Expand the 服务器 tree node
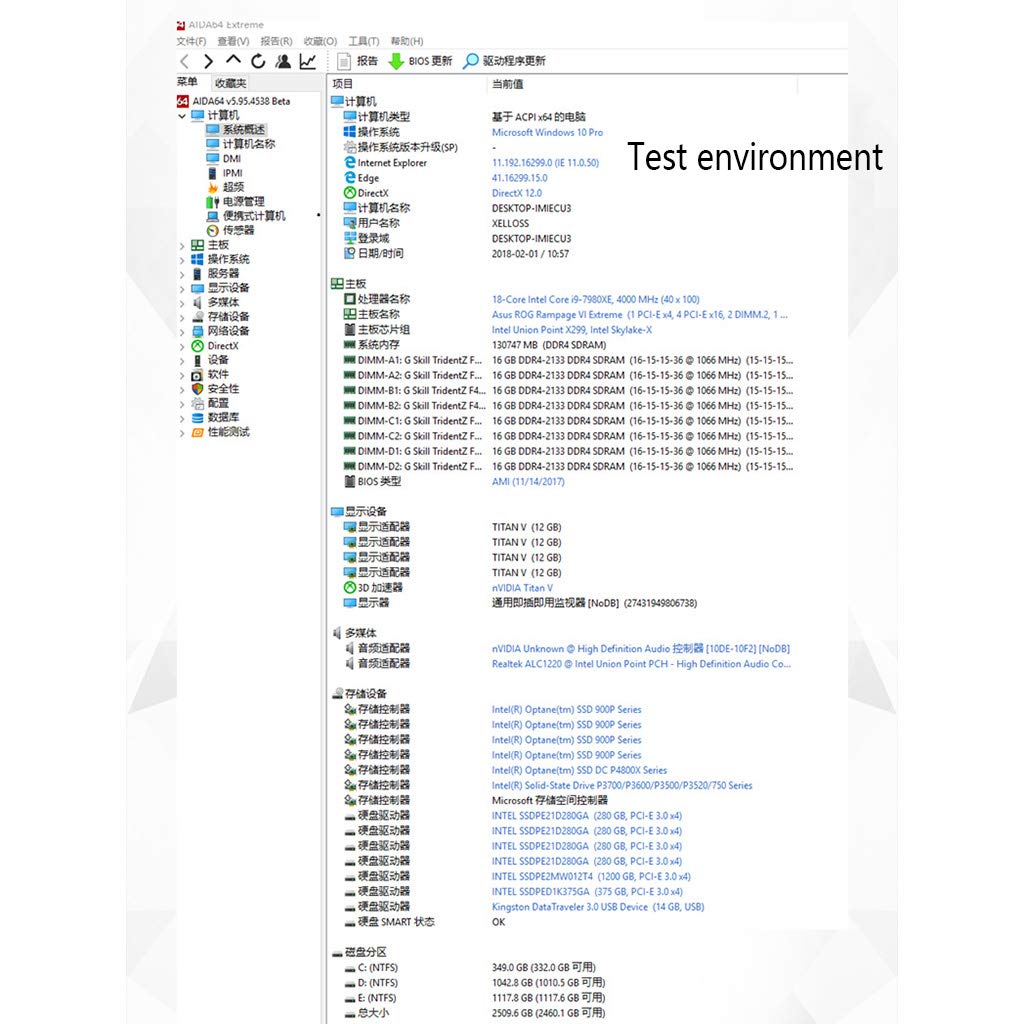This screenshot has width=1024, height=1024. click(x=182, y=274)
